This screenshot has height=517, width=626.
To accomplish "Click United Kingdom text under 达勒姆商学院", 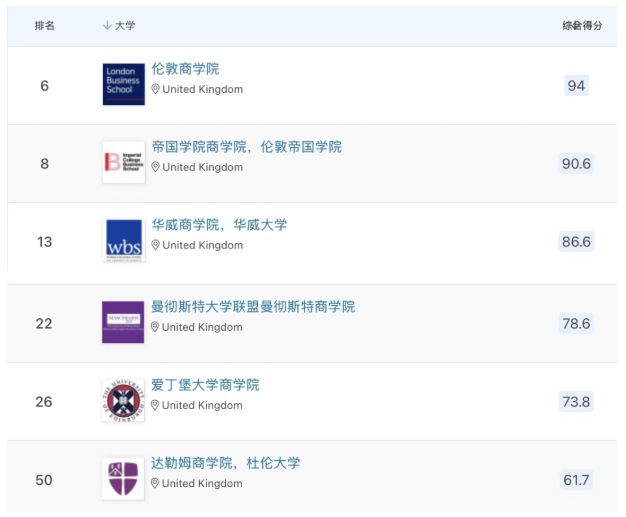I will pyautogui.click(x=202, y=483).
